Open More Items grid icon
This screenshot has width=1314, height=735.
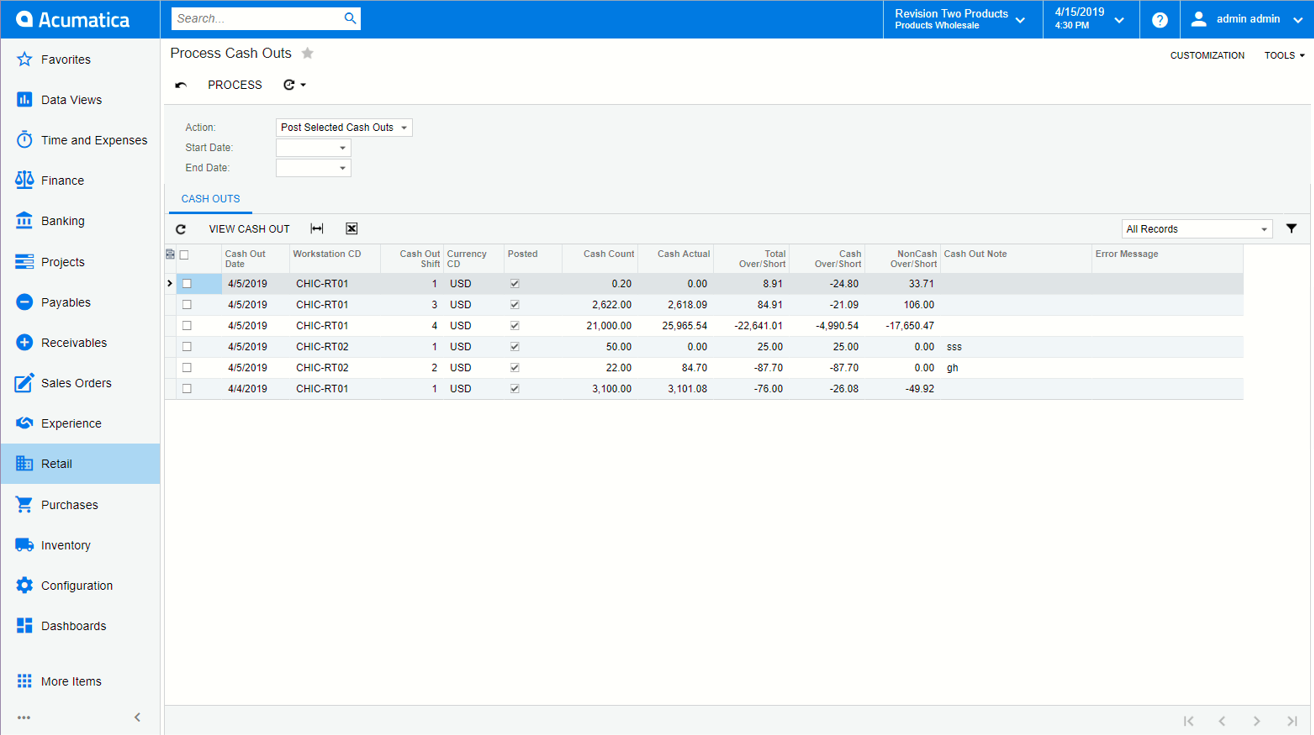pyautogui.click(x=24, y=681)
